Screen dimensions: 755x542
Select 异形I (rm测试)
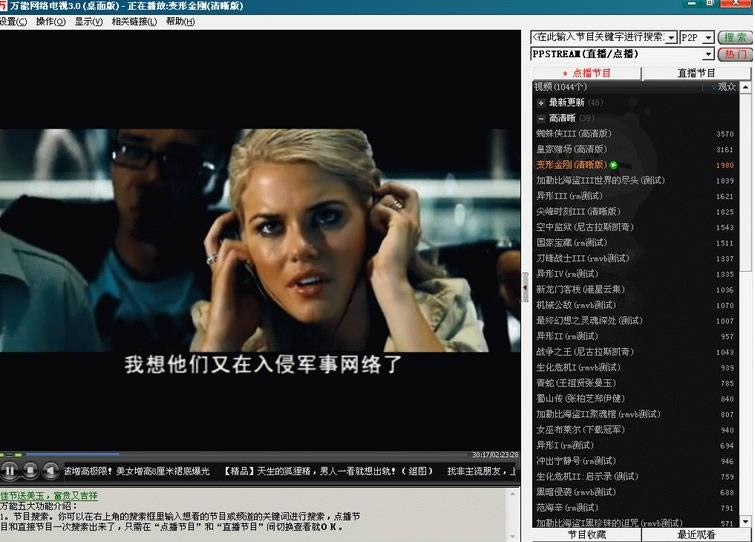coord(635,446)
